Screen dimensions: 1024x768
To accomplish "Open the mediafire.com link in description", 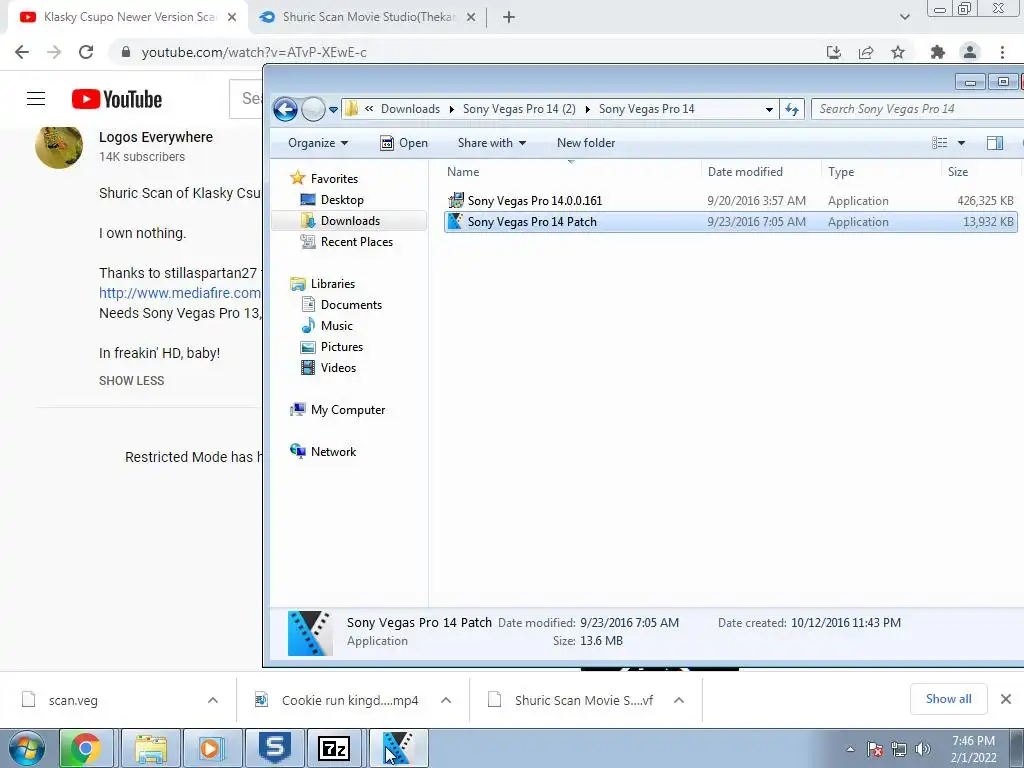I will 180,293.
